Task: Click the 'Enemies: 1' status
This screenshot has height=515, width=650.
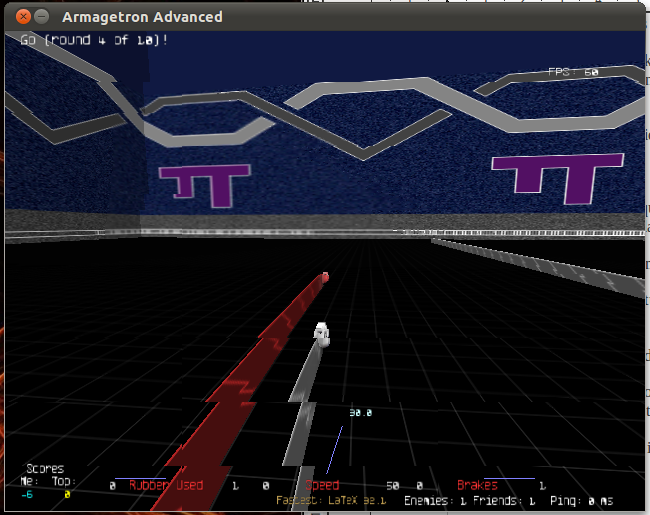Action: coord(435,500)
